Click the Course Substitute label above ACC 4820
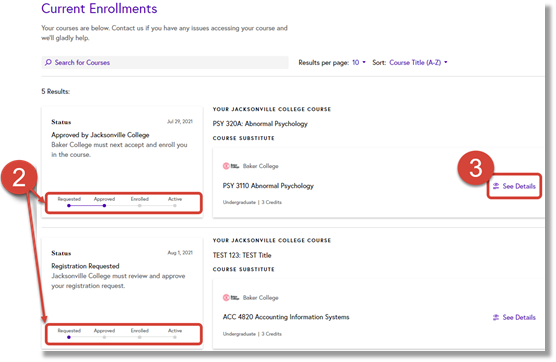 244,269
